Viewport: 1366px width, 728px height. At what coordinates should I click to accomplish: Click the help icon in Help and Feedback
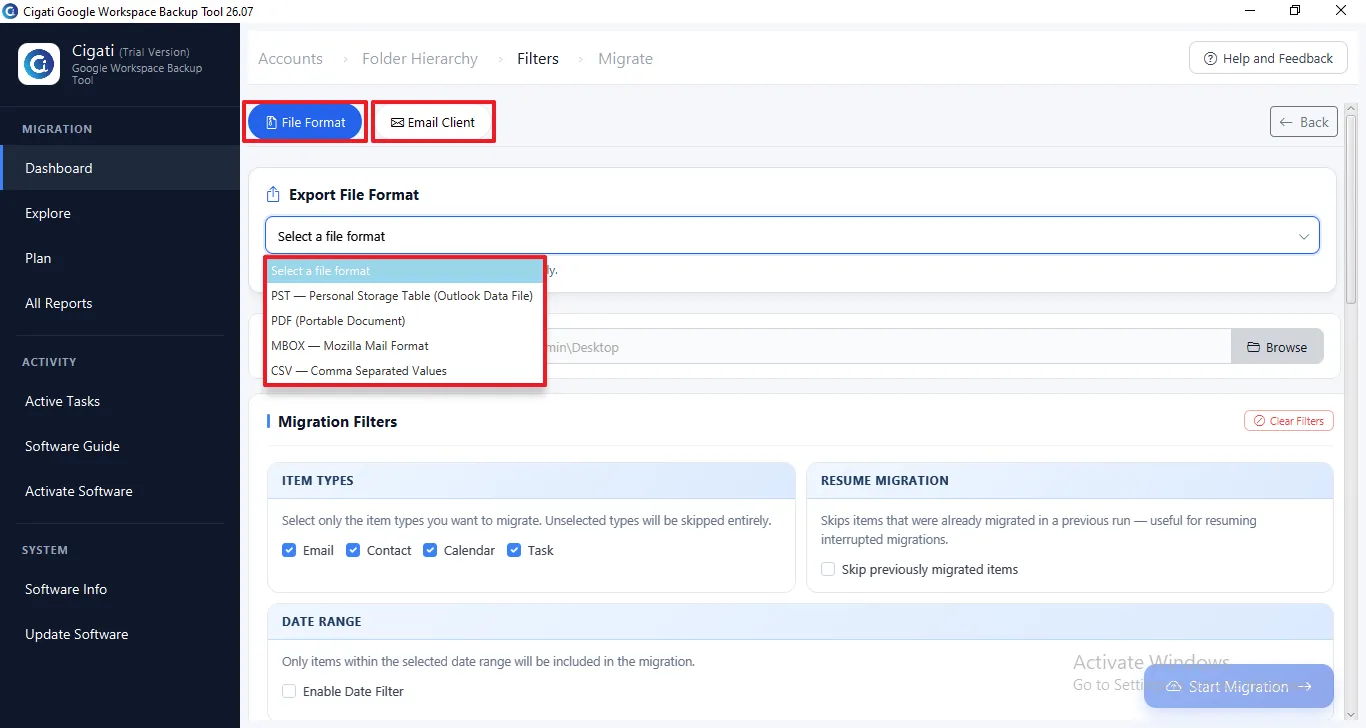tap(1210, 58)
